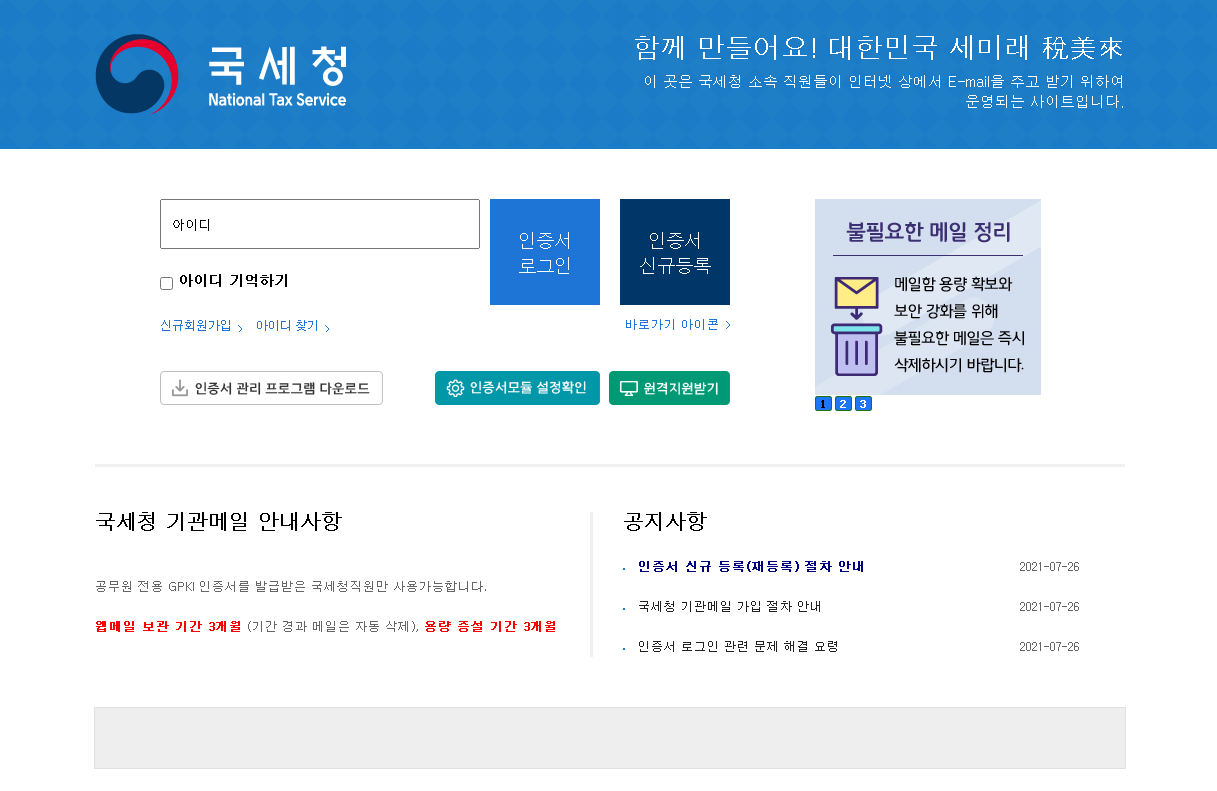
Task: Click inside the 아이디 input field
Action: tap(320, 224)
